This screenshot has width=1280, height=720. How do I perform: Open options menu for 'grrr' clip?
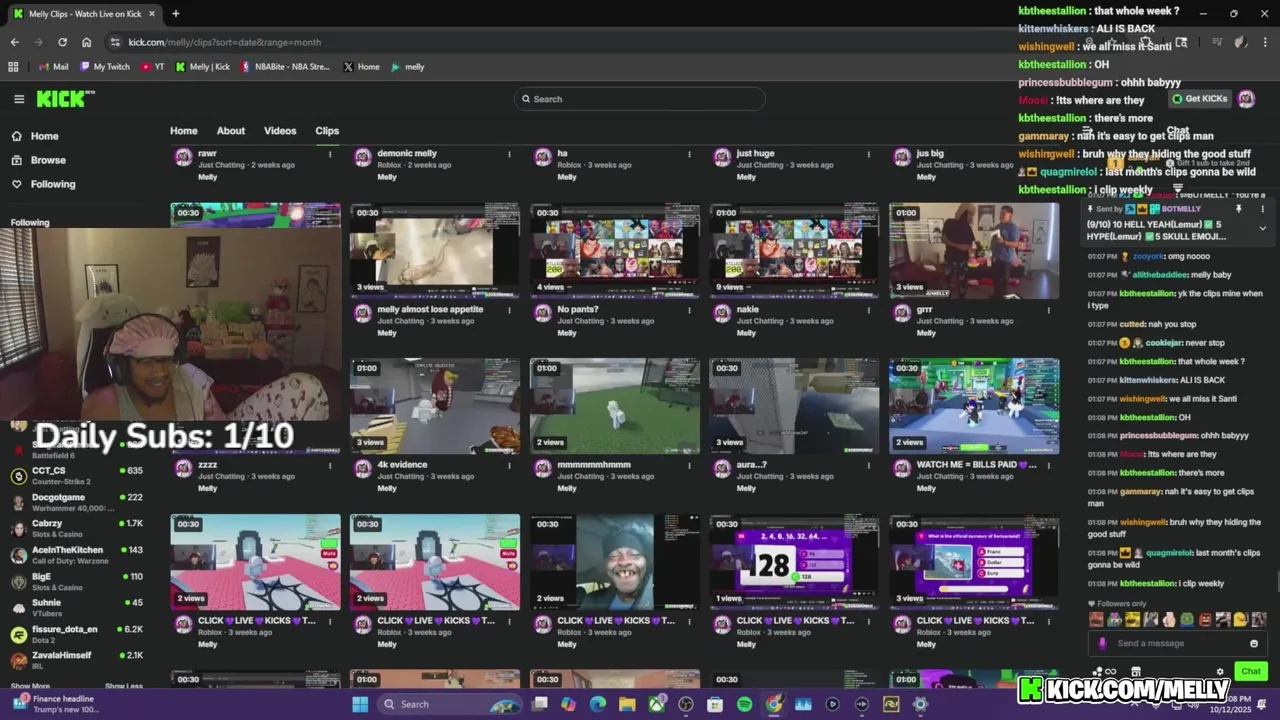(x=1049, y=310)
